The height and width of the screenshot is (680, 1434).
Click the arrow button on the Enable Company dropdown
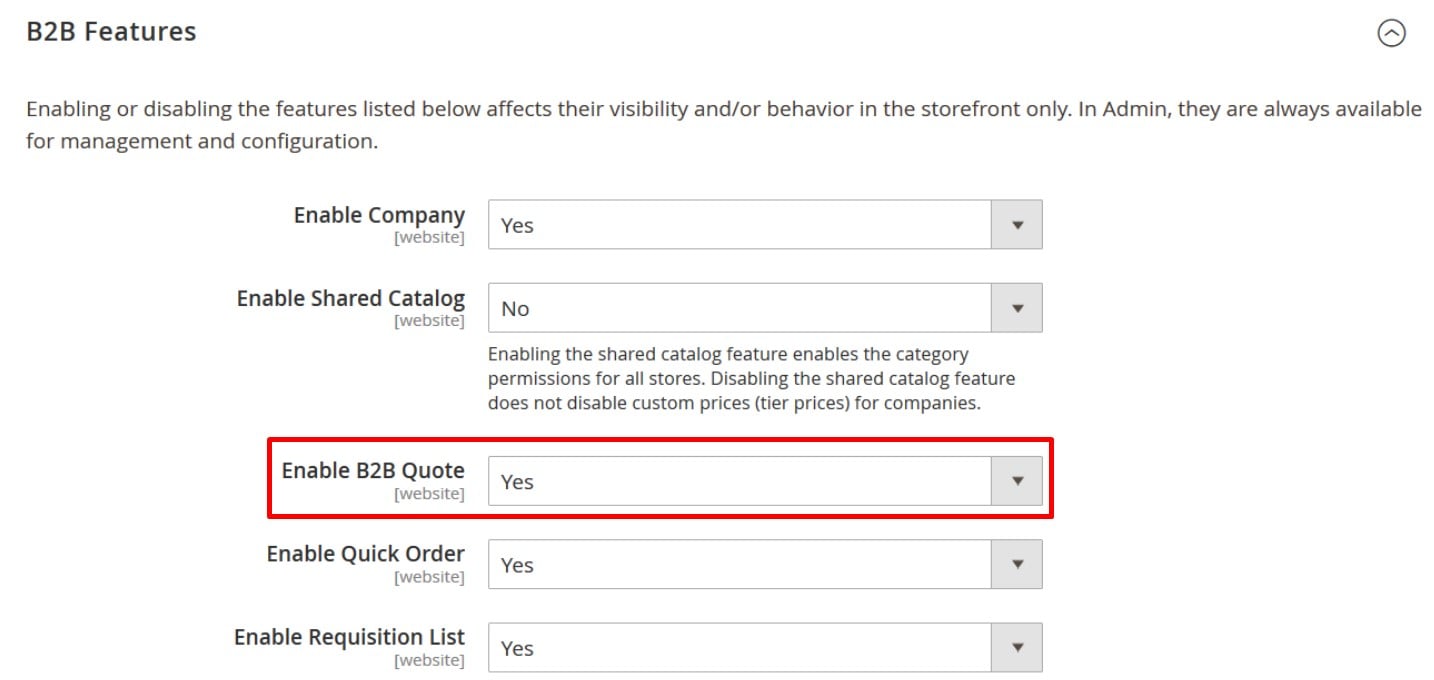(x=1017, y=225)
